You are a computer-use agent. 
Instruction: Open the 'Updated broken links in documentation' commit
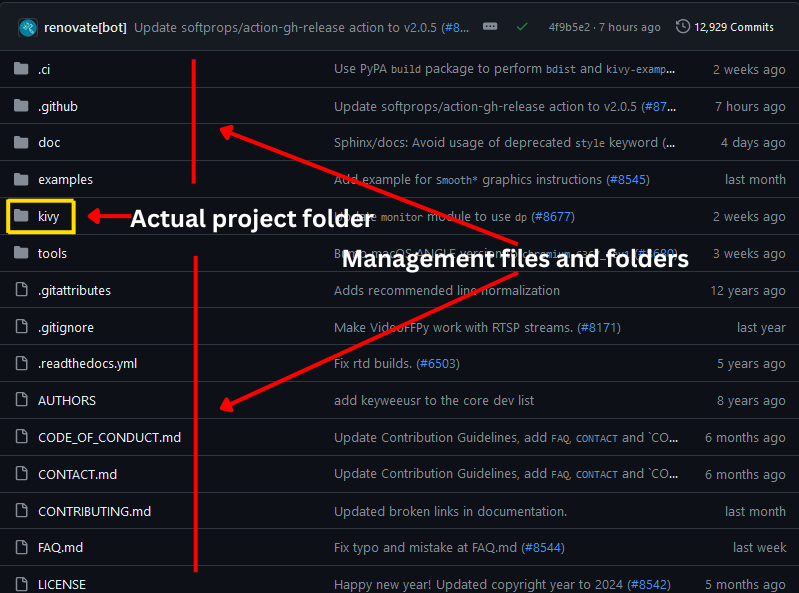[x=450, y=511]
